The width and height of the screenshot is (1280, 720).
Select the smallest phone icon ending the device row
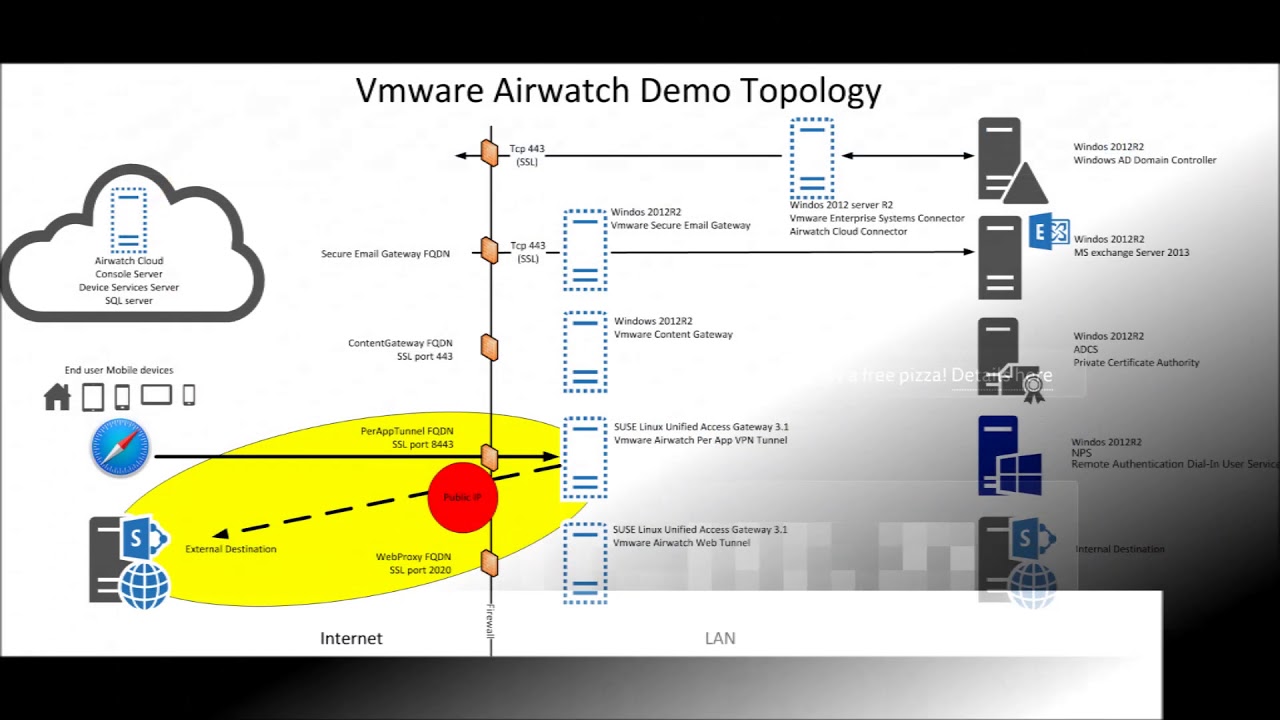188,395
